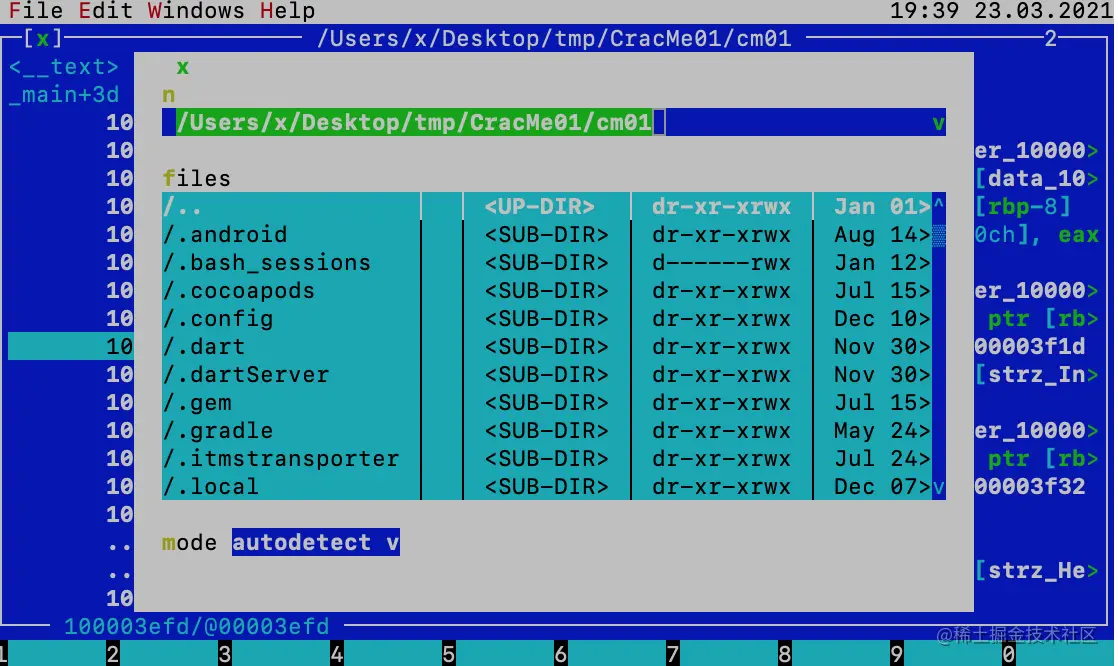Click the 00003f32 address in the disassembly
The height and width of the screenshot is (666, 1118).
point(1030,486)
